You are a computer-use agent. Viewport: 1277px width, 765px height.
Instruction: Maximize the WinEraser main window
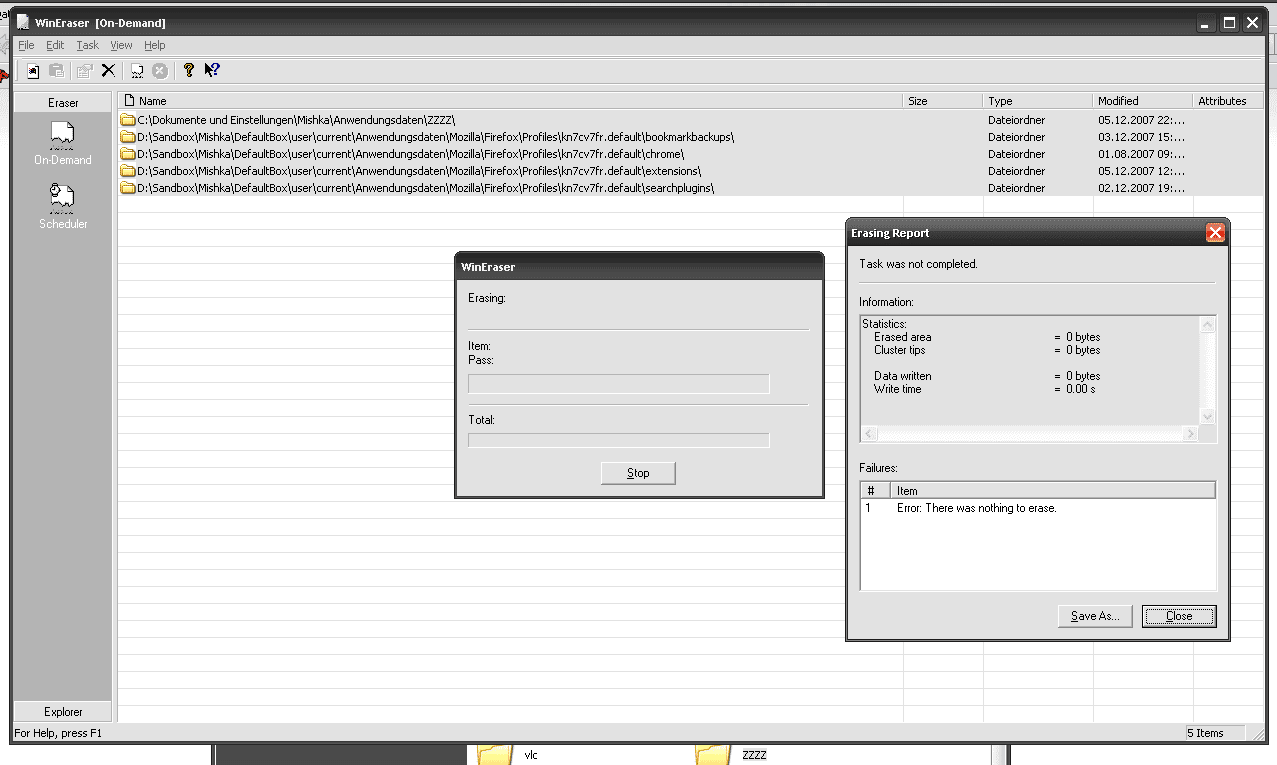1229,22
